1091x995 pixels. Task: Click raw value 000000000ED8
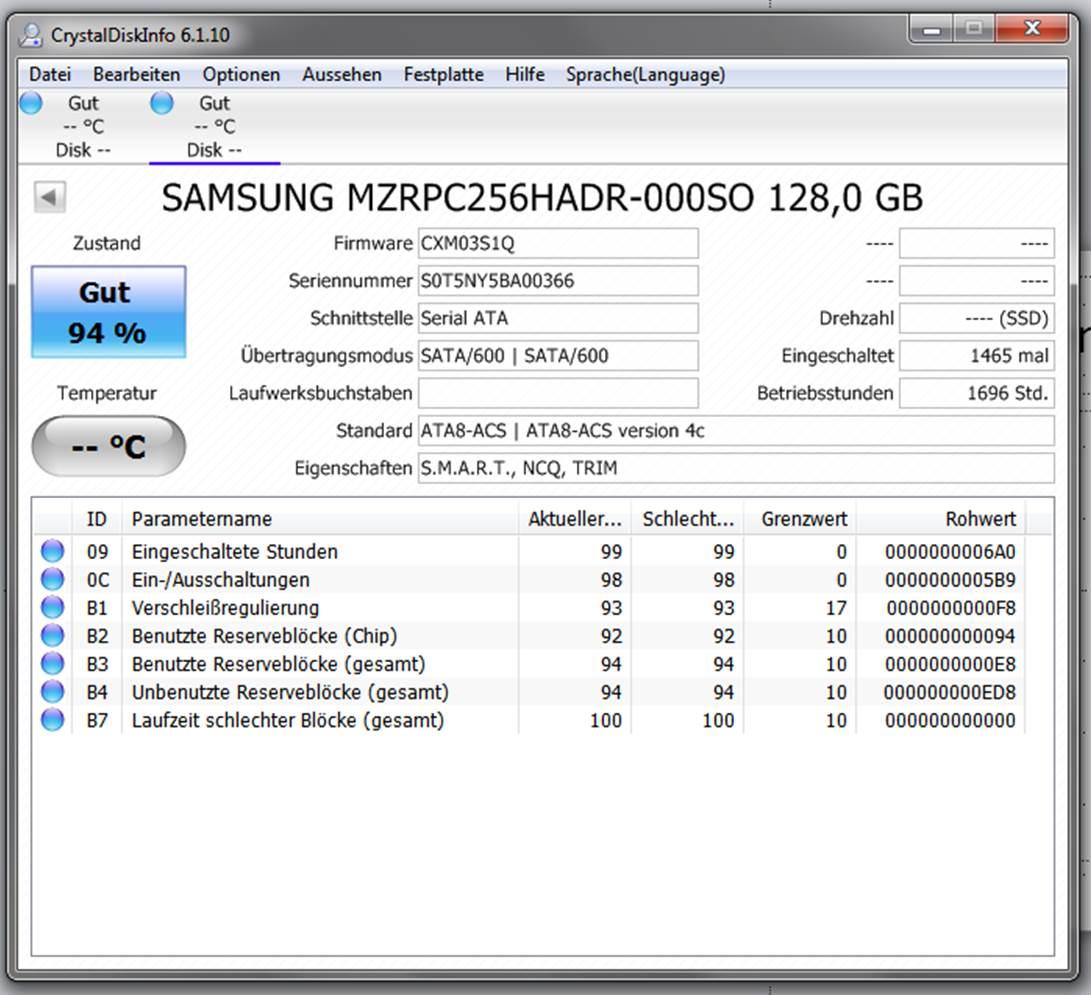tap(950, 692)
